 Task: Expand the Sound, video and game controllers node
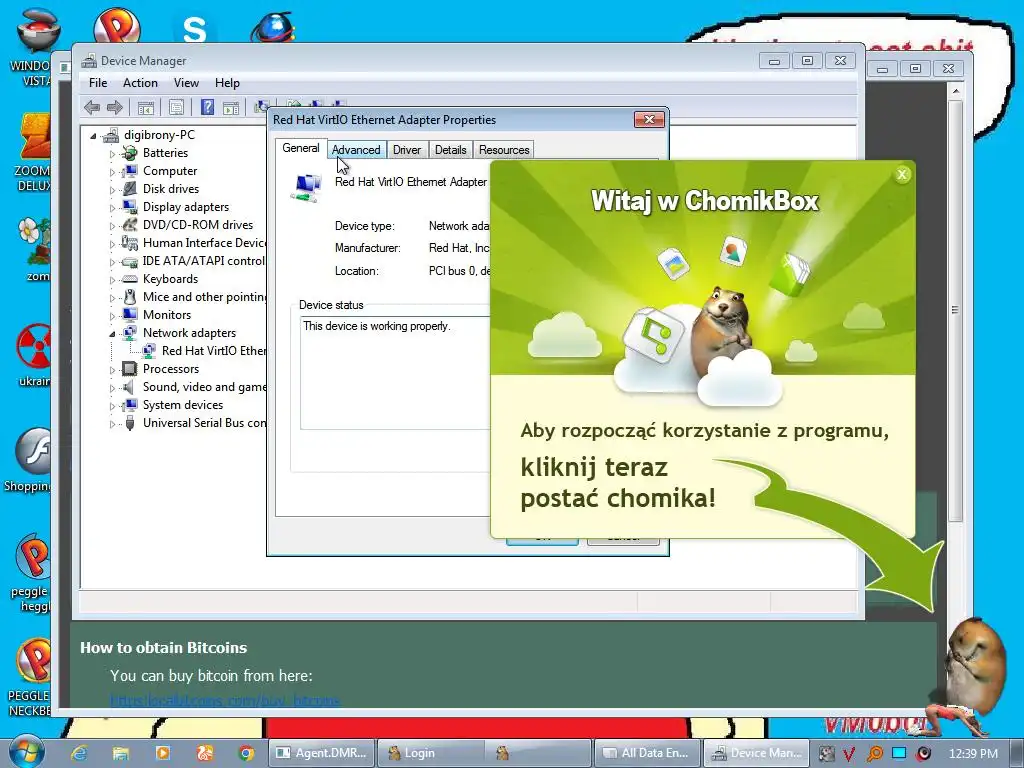coord(112,388)
